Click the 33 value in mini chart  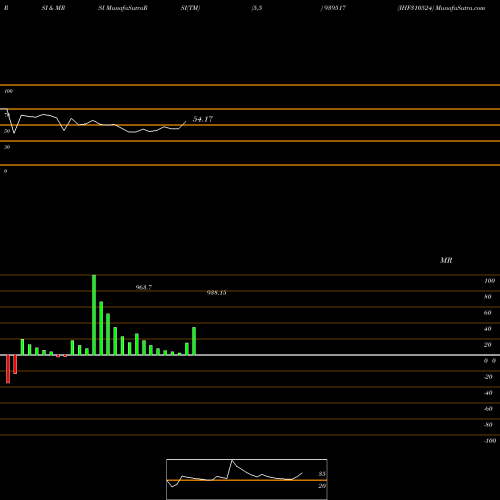click(x=322, y=474)
